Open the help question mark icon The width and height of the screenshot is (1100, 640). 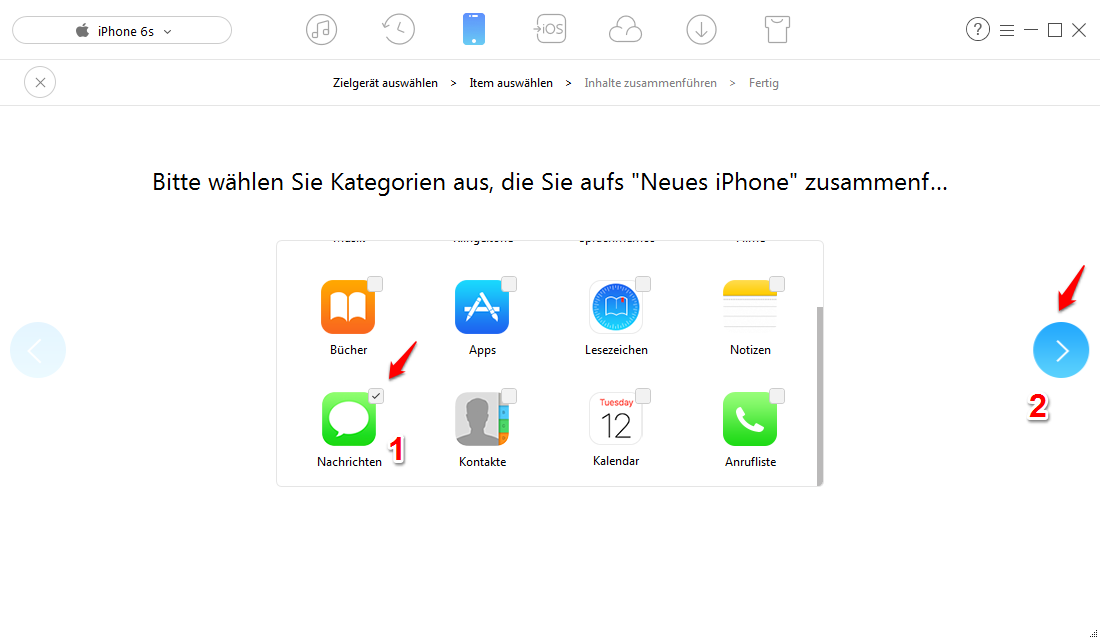point(977,29)
